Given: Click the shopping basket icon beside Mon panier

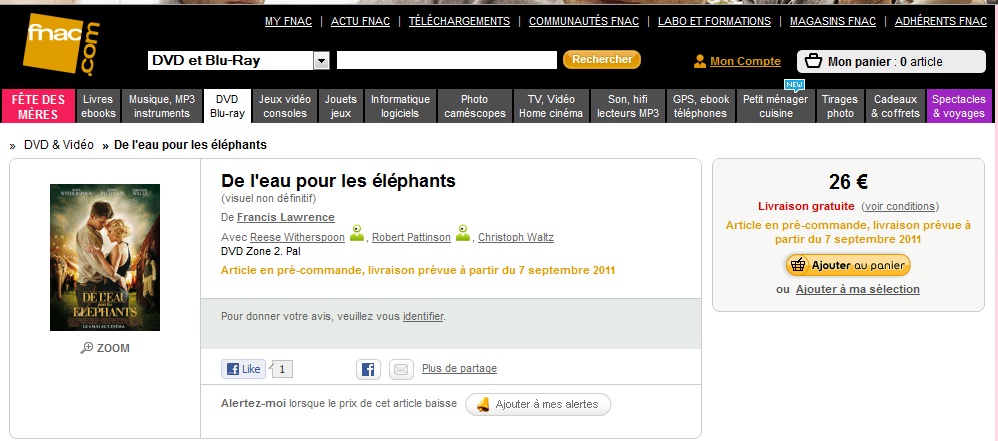Looking at the screenshot, I should [x=813, y=61].
